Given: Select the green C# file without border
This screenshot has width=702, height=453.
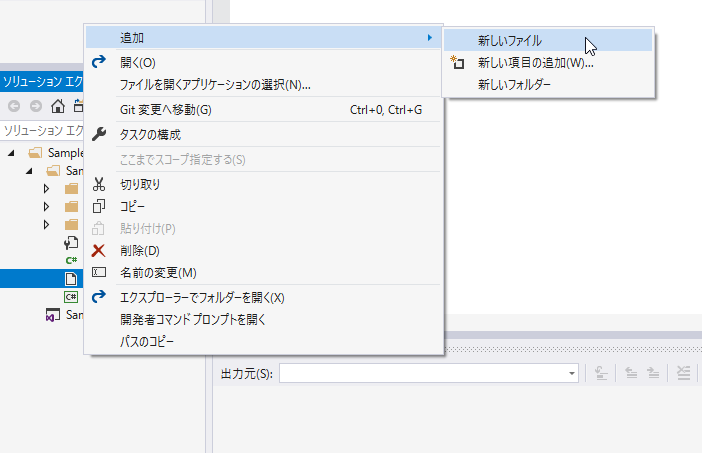Looking at the screenshot, I should click(x=71, y=260).
